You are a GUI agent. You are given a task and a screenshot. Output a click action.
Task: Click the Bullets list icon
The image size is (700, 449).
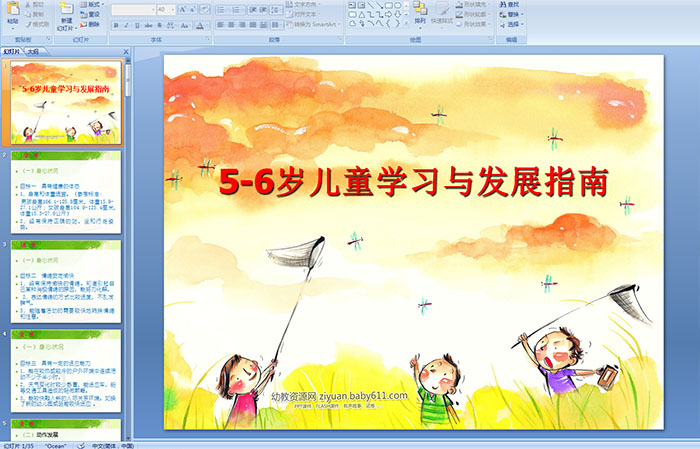click(221, 10)
